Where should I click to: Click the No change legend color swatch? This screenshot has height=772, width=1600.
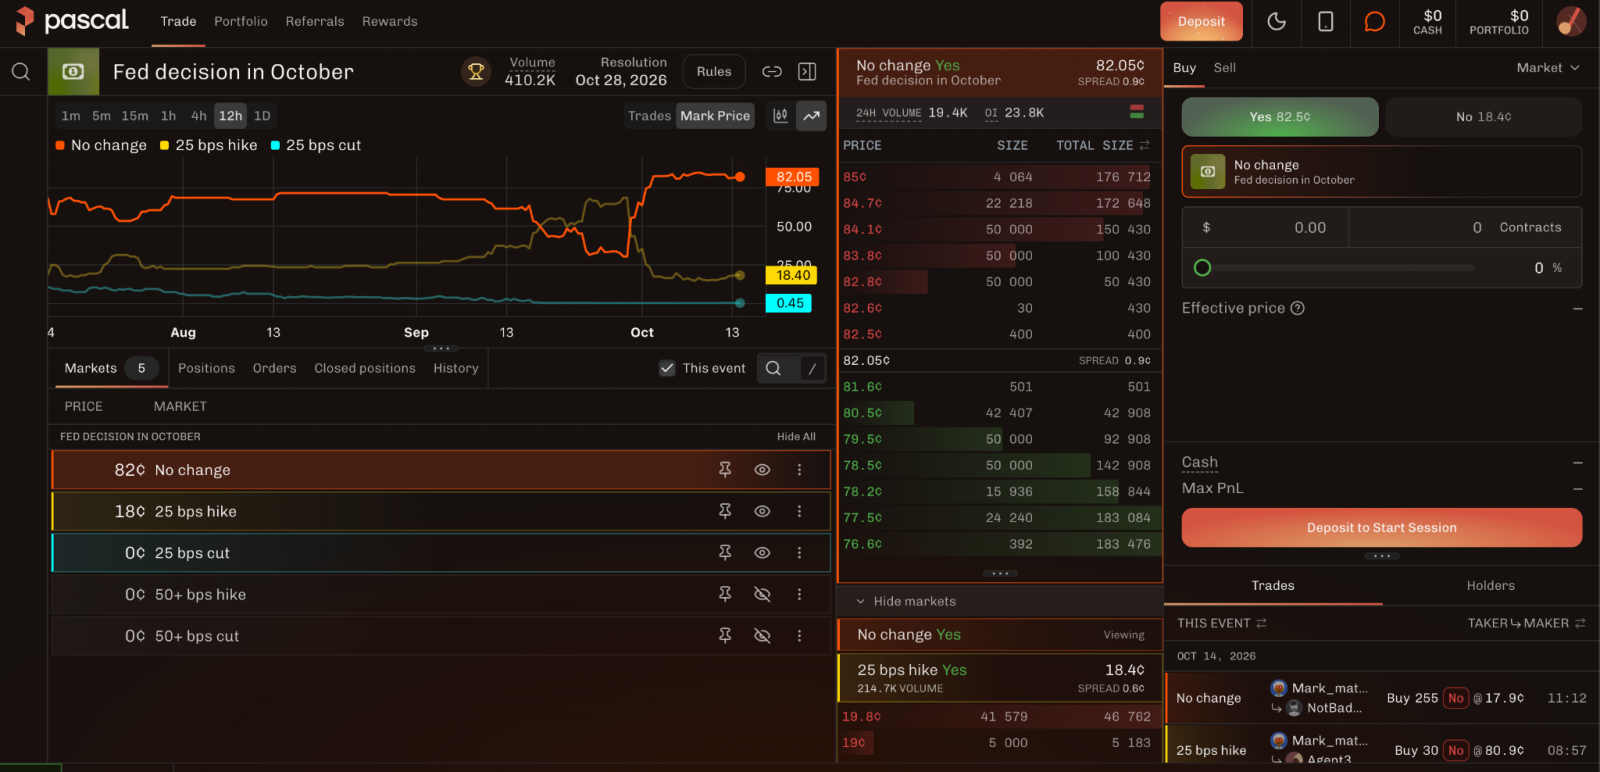click(x=60, y=145)
